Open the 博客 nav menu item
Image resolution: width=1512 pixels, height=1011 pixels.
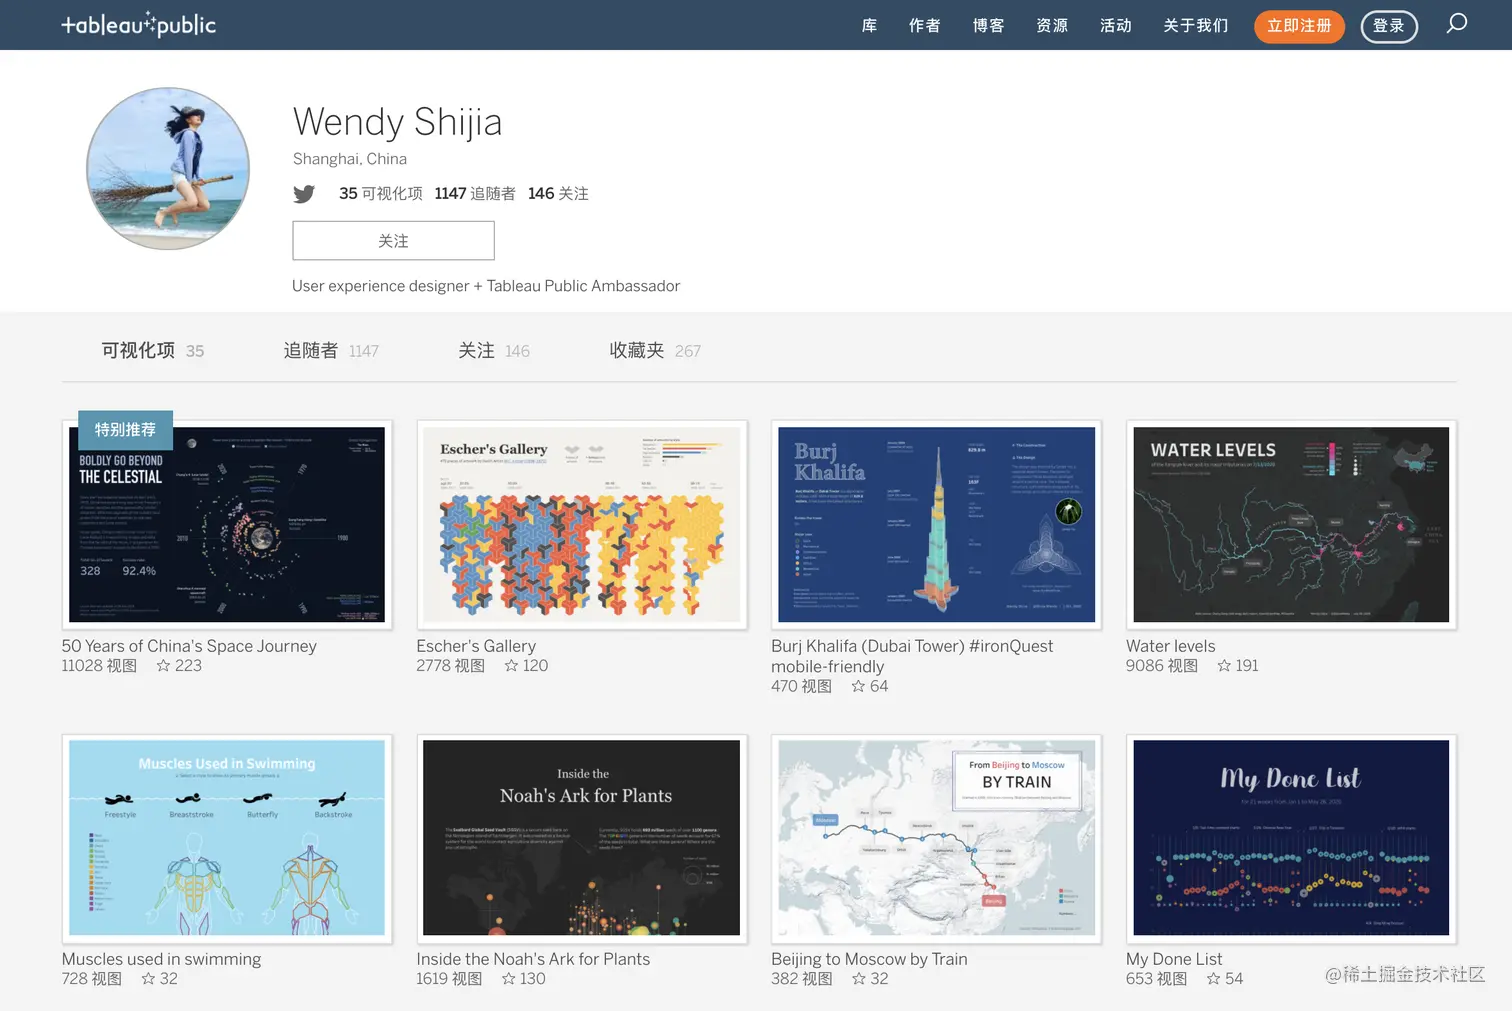point(988,25)
